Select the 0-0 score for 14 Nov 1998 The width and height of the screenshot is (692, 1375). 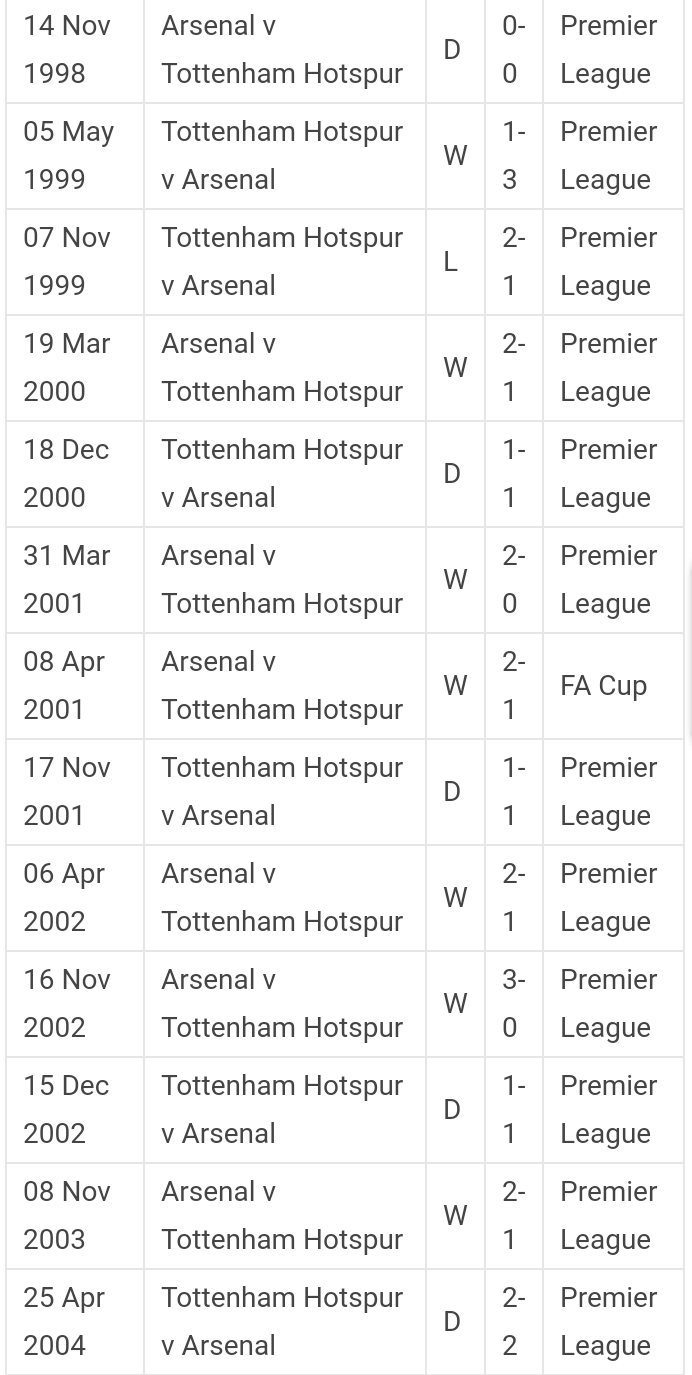click(x=512, y=50)
